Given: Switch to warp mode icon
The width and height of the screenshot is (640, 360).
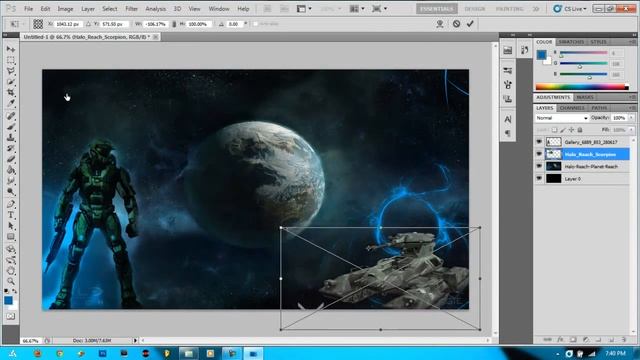Looking at the screenshot, I should (x=440, y=24).
